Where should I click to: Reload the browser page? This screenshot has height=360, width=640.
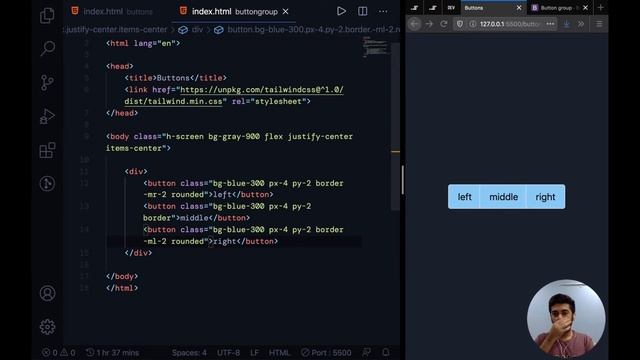444,24
